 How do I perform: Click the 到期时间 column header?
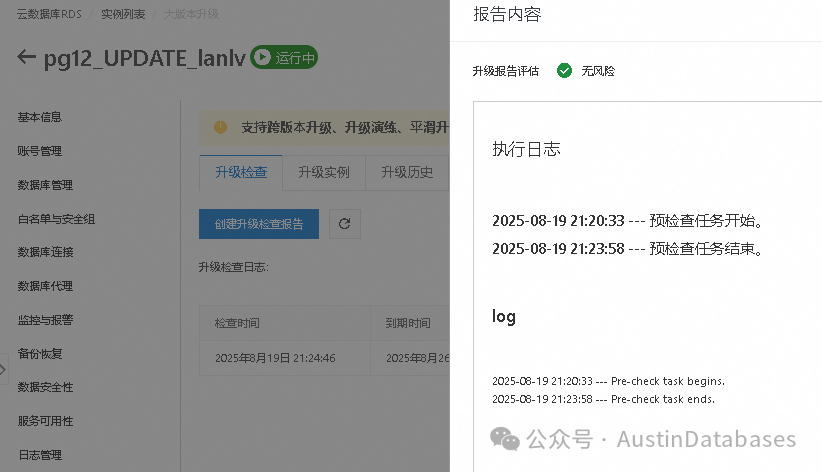coord(408,323)
